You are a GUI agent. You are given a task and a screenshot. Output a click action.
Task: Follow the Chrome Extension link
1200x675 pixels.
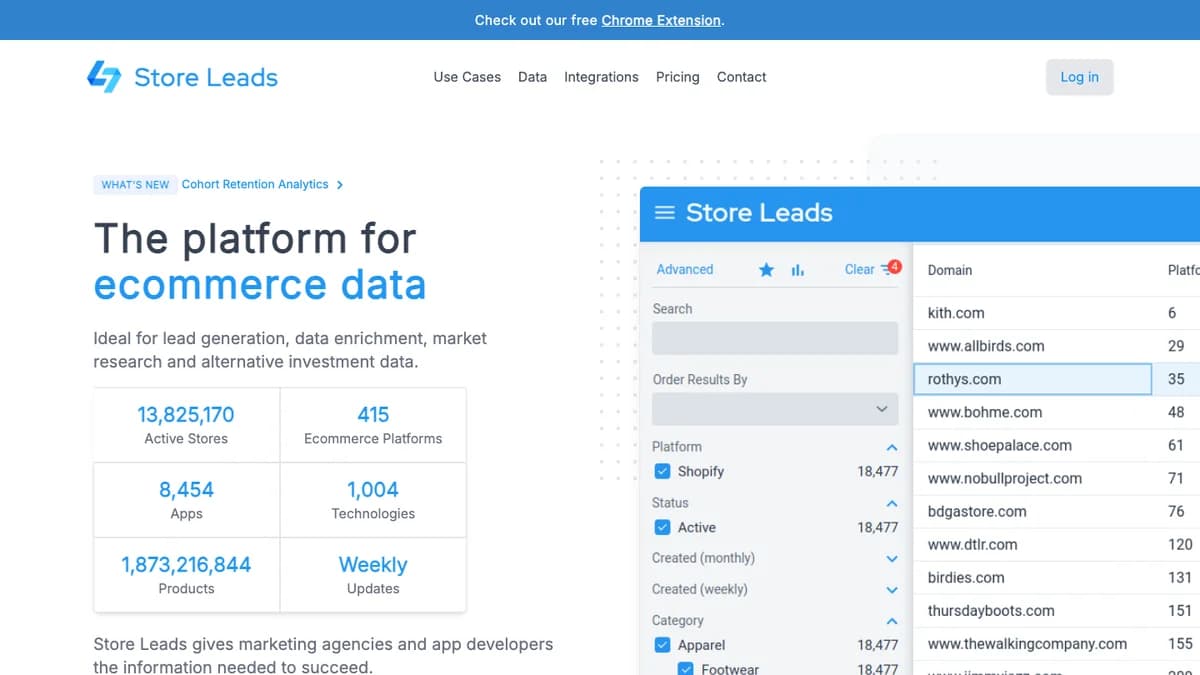pos(660,20)
